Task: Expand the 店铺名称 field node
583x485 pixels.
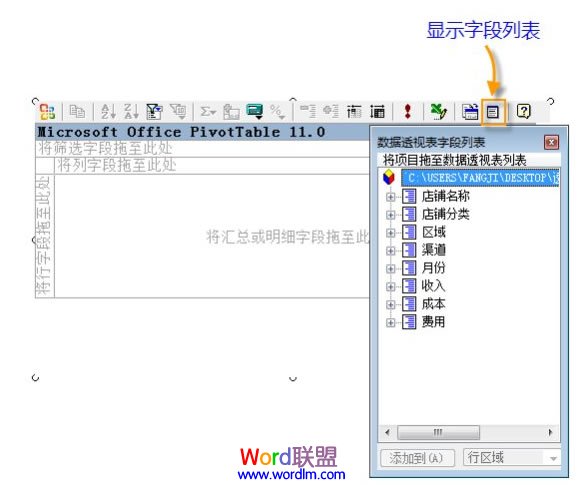Action: tap(390, 197)
